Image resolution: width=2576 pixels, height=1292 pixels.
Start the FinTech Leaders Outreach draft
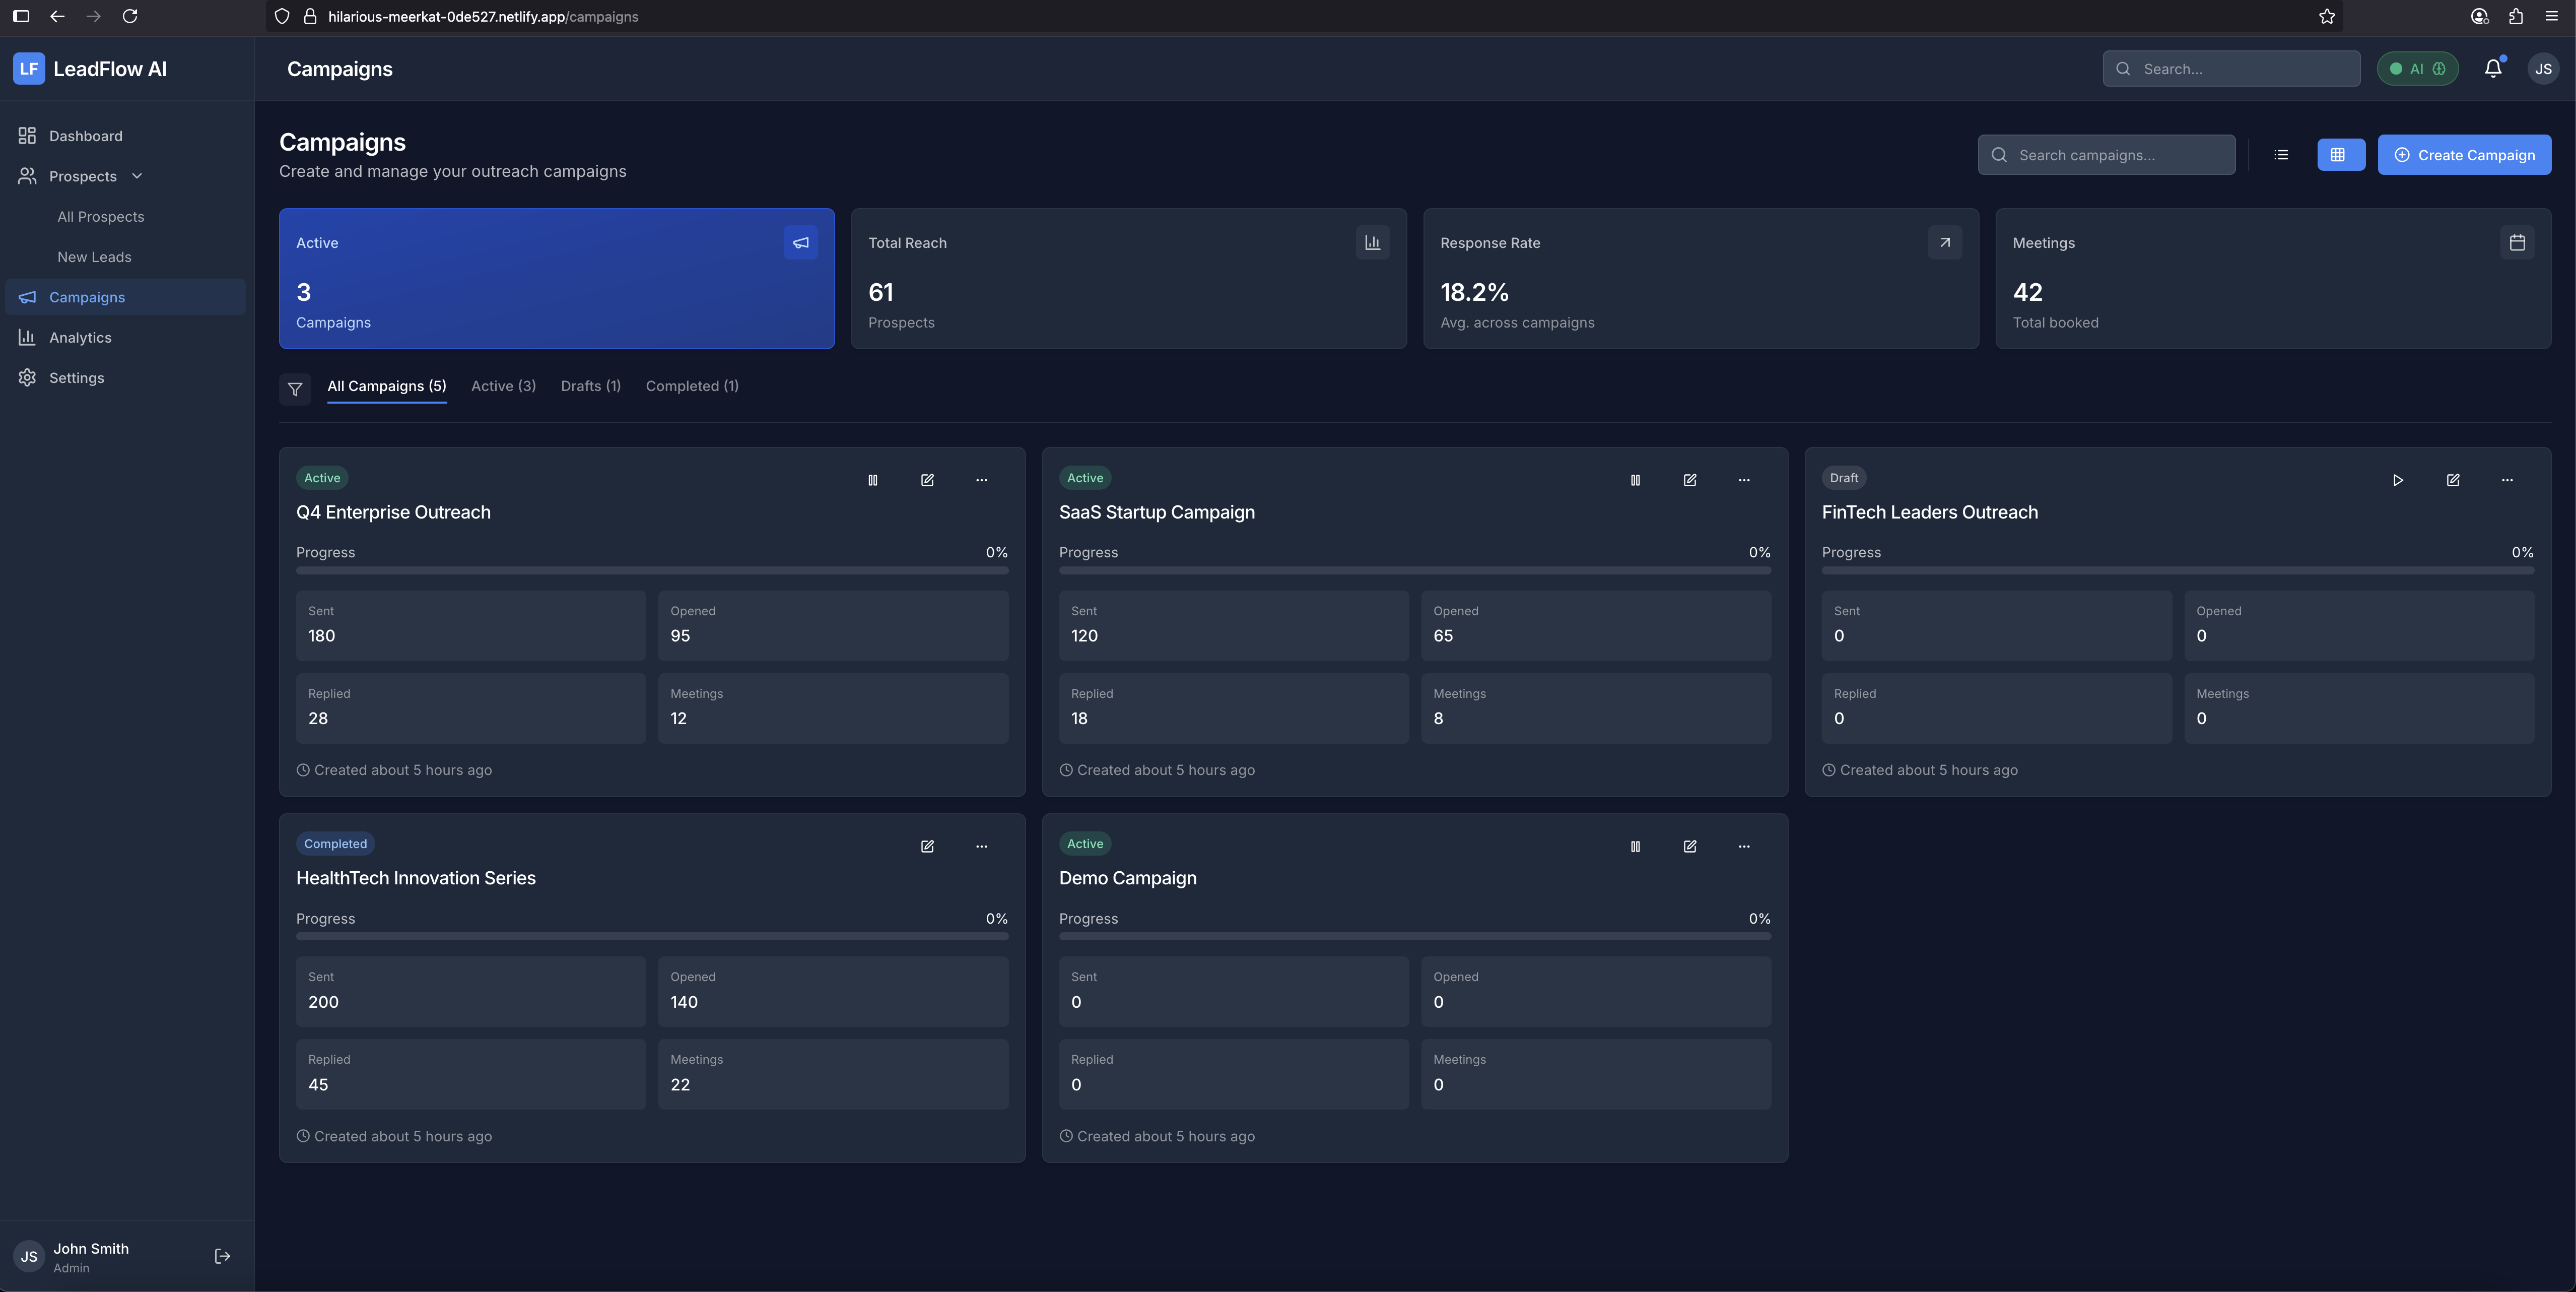2397,480
